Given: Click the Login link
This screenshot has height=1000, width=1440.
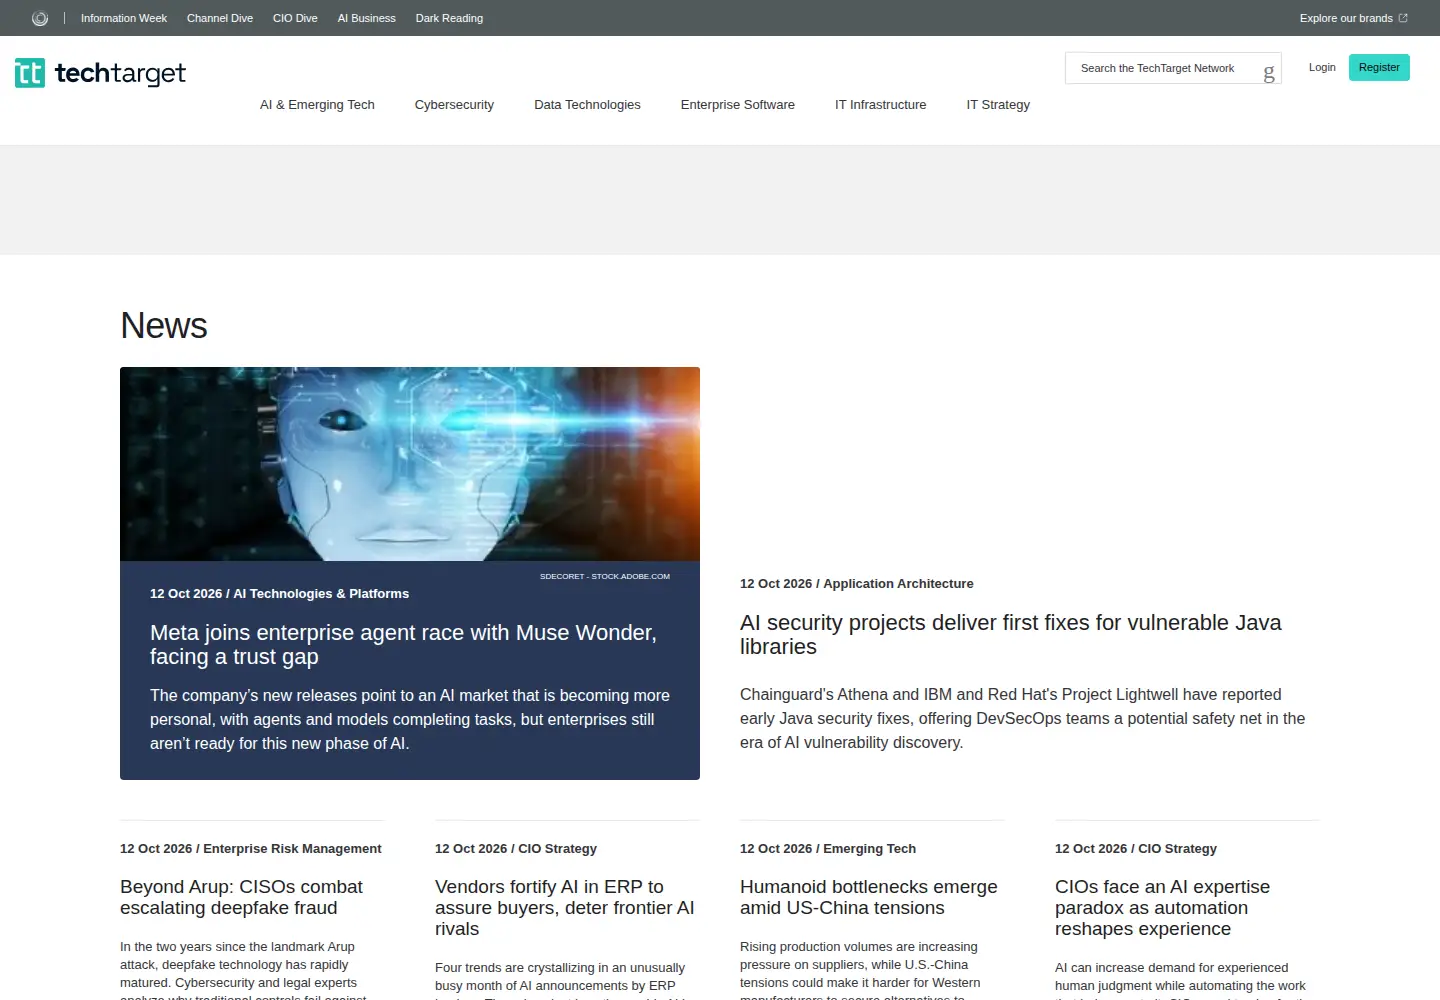Looking at the screenshot, I should [x=1322, y=67].
